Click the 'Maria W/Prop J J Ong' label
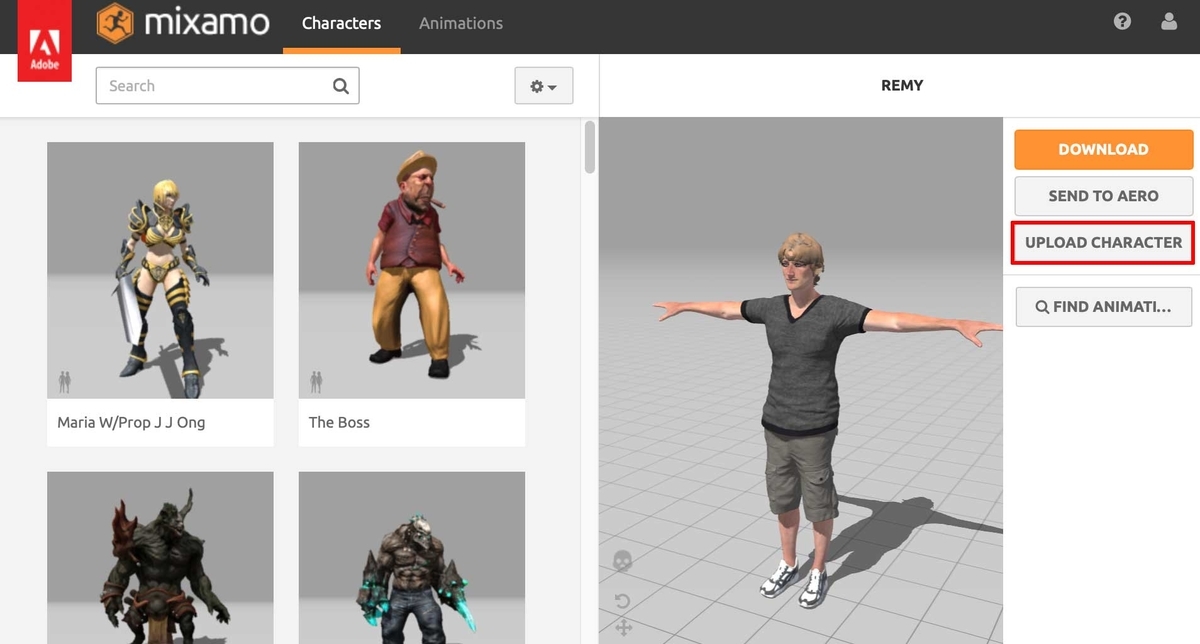The width and height of the screenshot is (1200, 644). click(x=131, y=422)
